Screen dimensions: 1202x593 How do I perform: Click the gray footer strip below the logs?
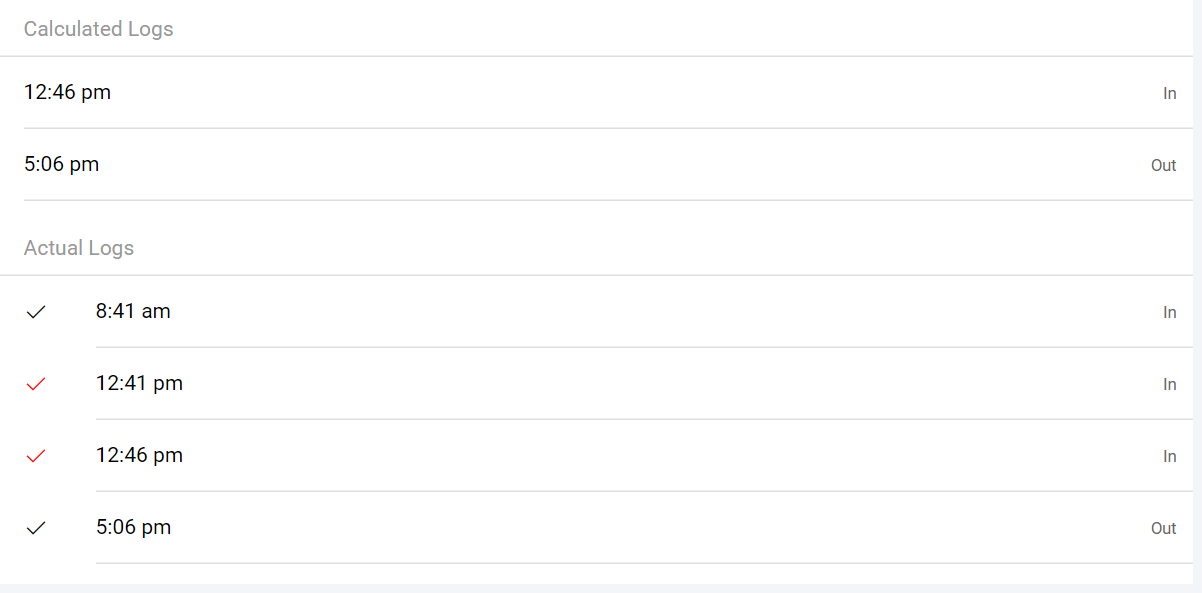click(600, 588)
